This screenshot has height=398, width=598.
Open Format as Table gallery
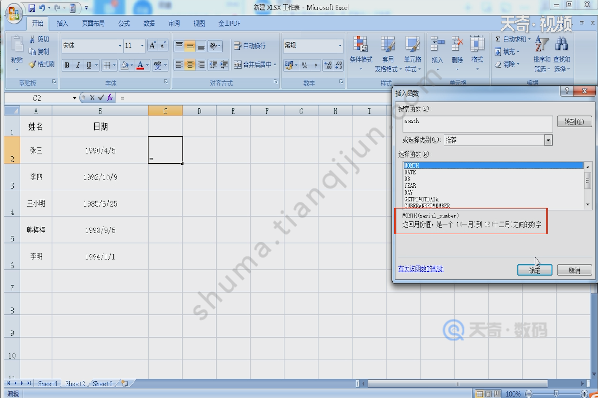[387, 54]
